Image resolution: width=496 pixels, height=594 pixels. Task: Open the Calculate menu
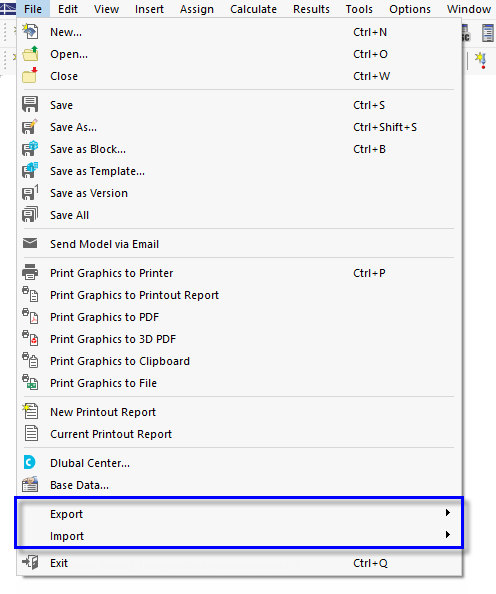tap(253, 9)
